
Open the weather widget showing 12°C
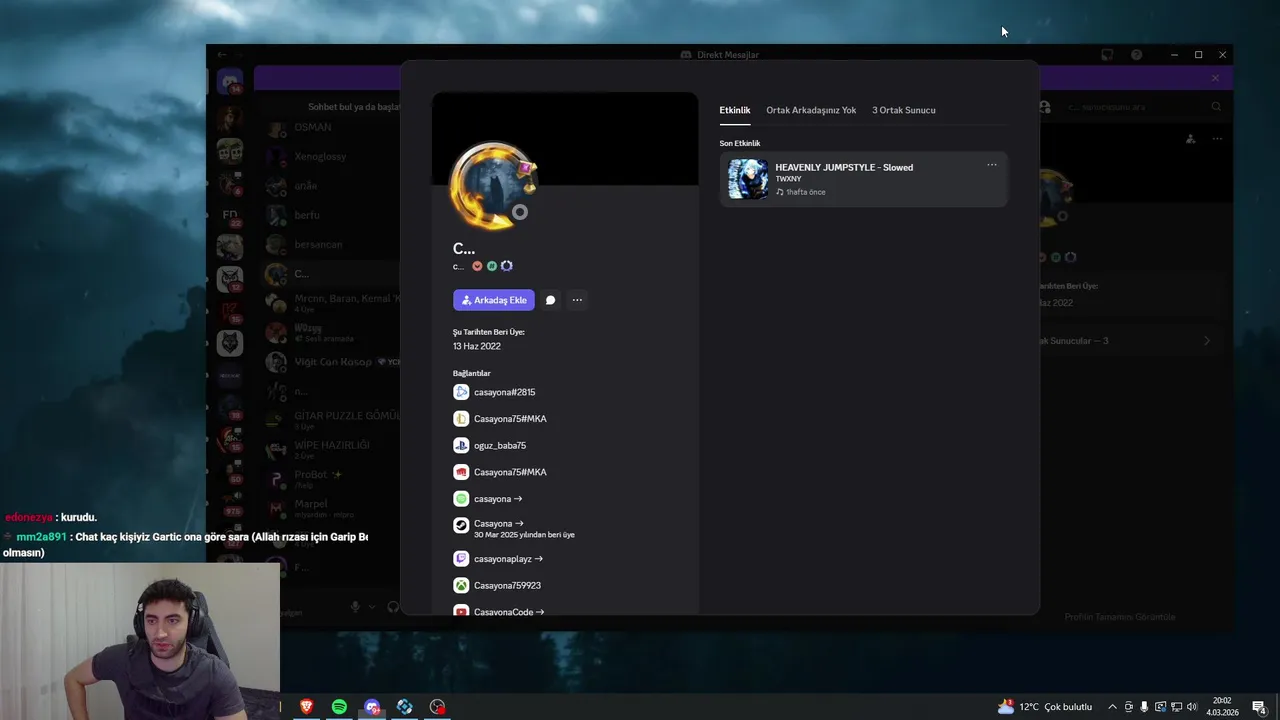[x=1045, y=707]
